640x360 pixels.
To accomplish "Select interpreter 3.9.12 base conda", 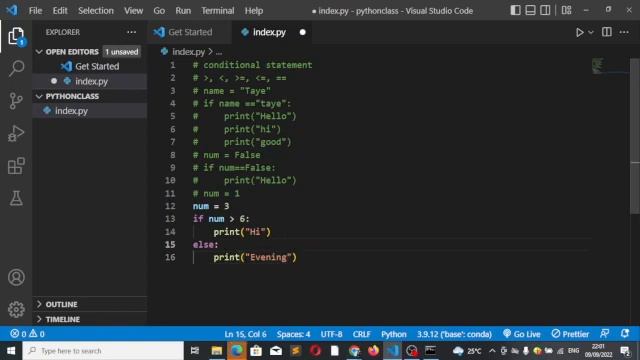I will tap(454, 334).
